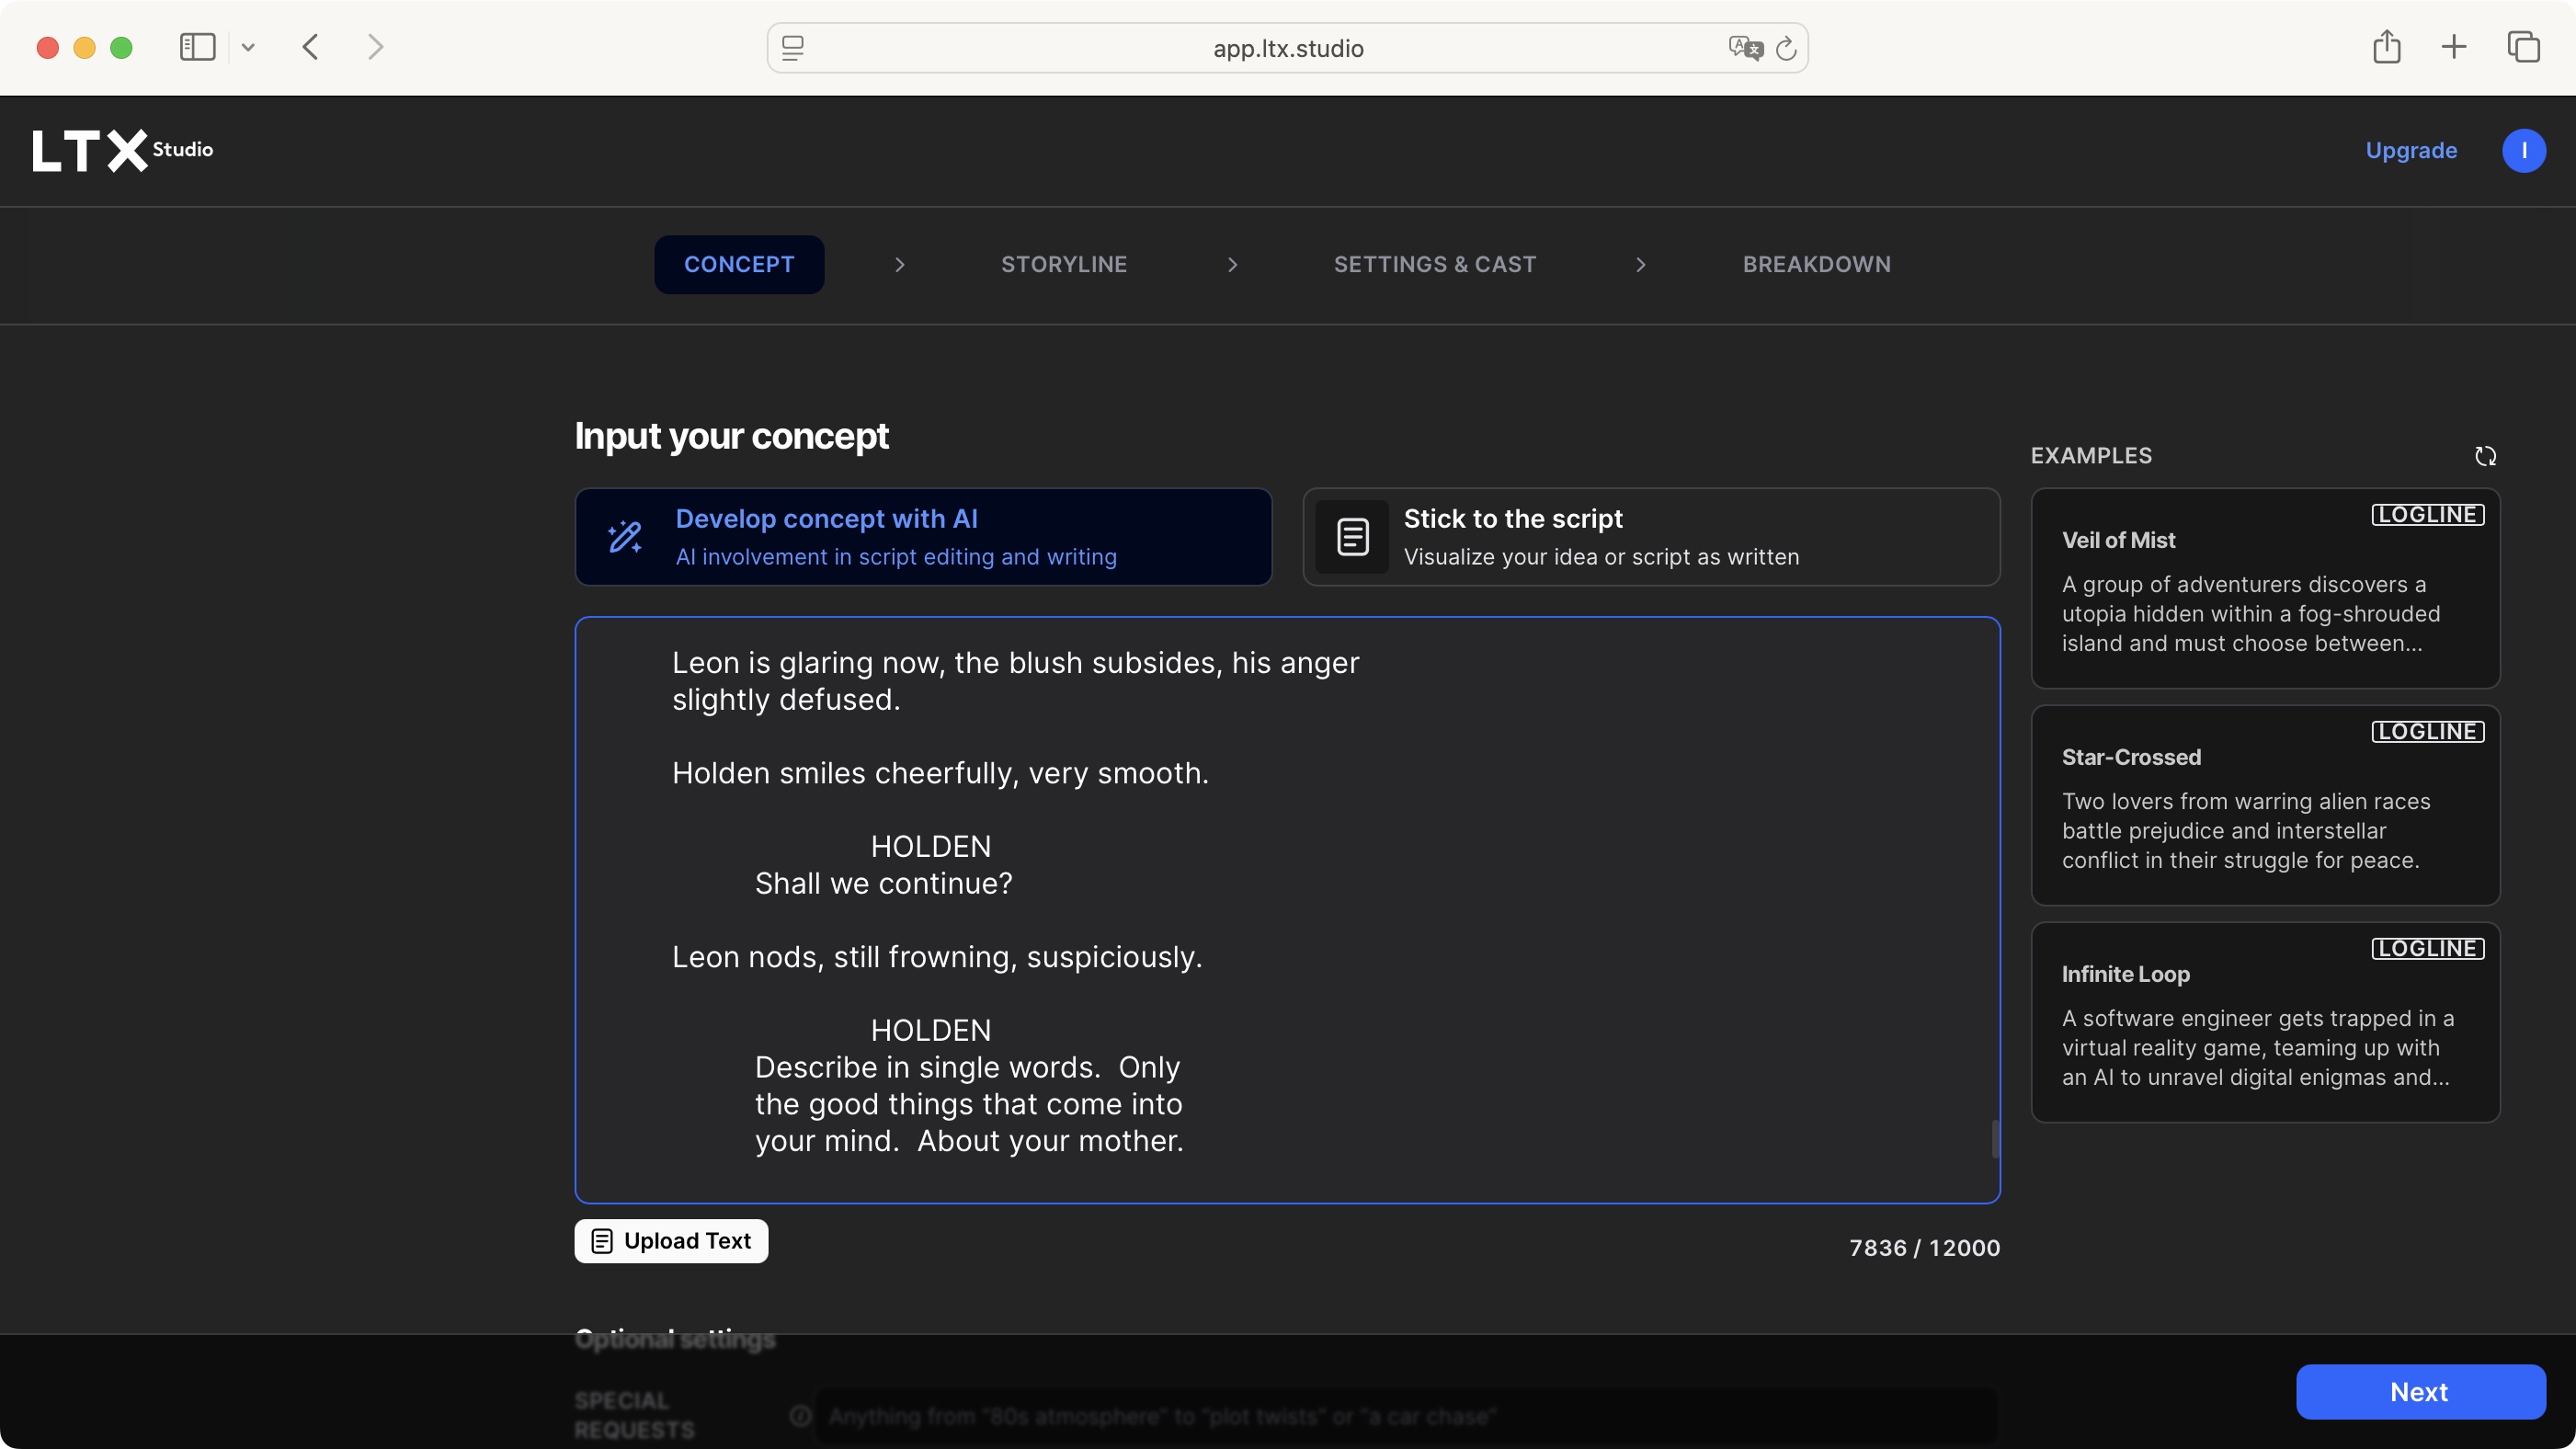
Task: Choose the Star-Crossed example card
Action: (2265, 805)
